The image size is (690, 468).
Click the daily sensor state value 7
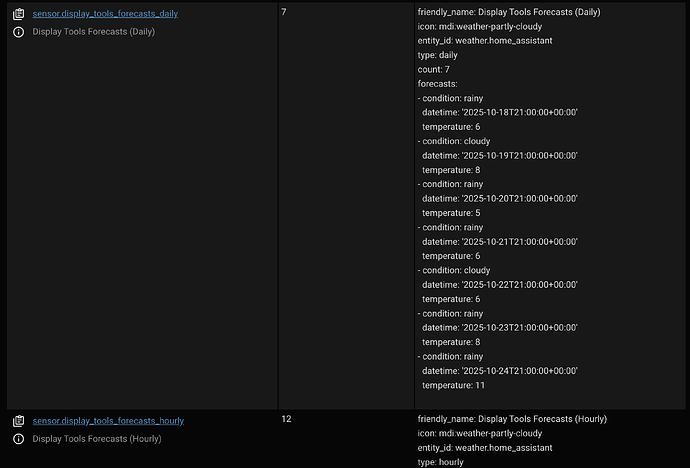pos(284,12)
